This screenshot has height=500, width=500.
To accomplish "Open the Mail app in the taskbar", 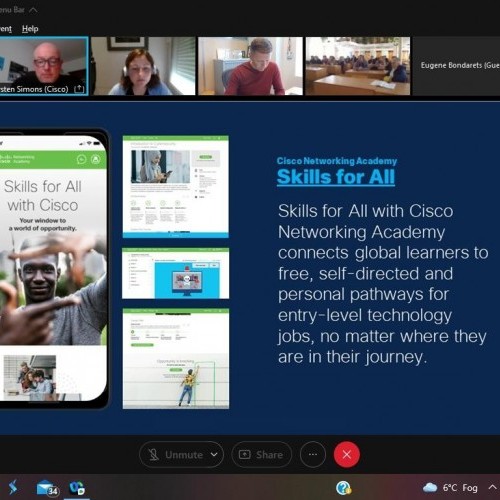I will coord(47,489).
